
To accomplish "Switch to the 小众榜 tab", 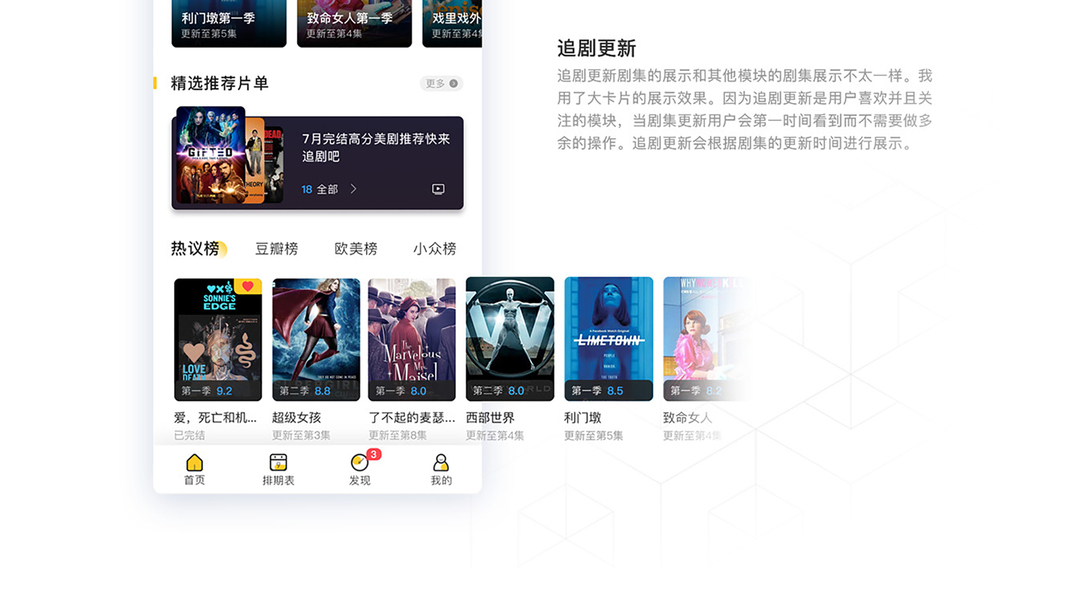I will click(x=435, y=249).
